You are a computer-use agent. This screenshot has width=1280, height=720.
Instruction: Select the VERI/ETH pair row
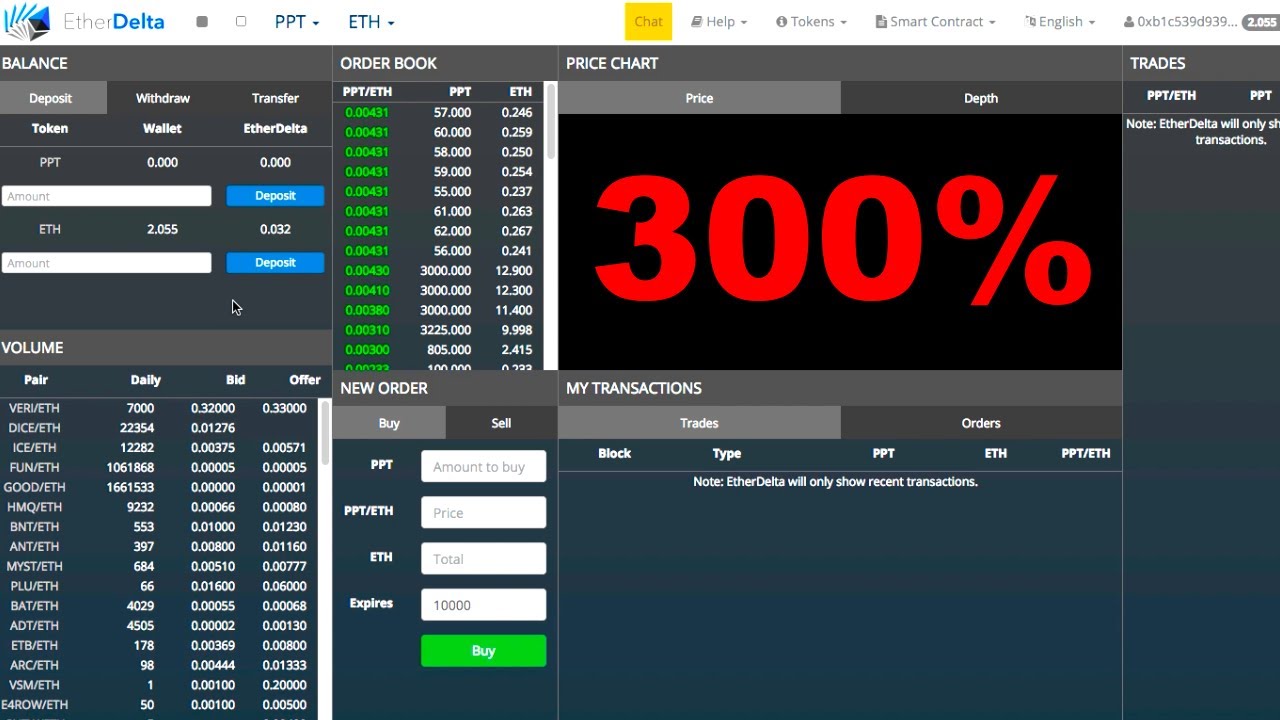[159, 408]
